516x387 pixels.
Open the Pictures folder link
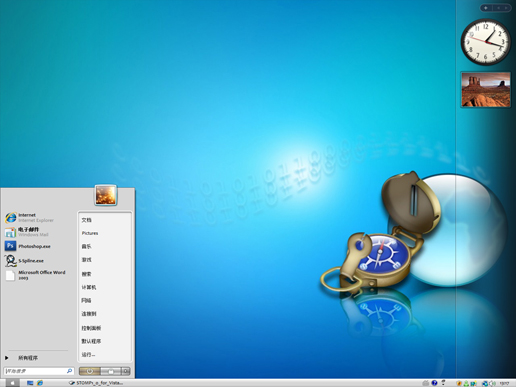point(90,233)
